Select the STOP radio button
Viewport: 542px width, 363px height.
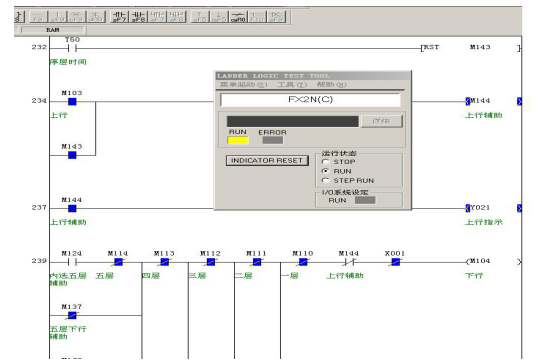point(325,162)
